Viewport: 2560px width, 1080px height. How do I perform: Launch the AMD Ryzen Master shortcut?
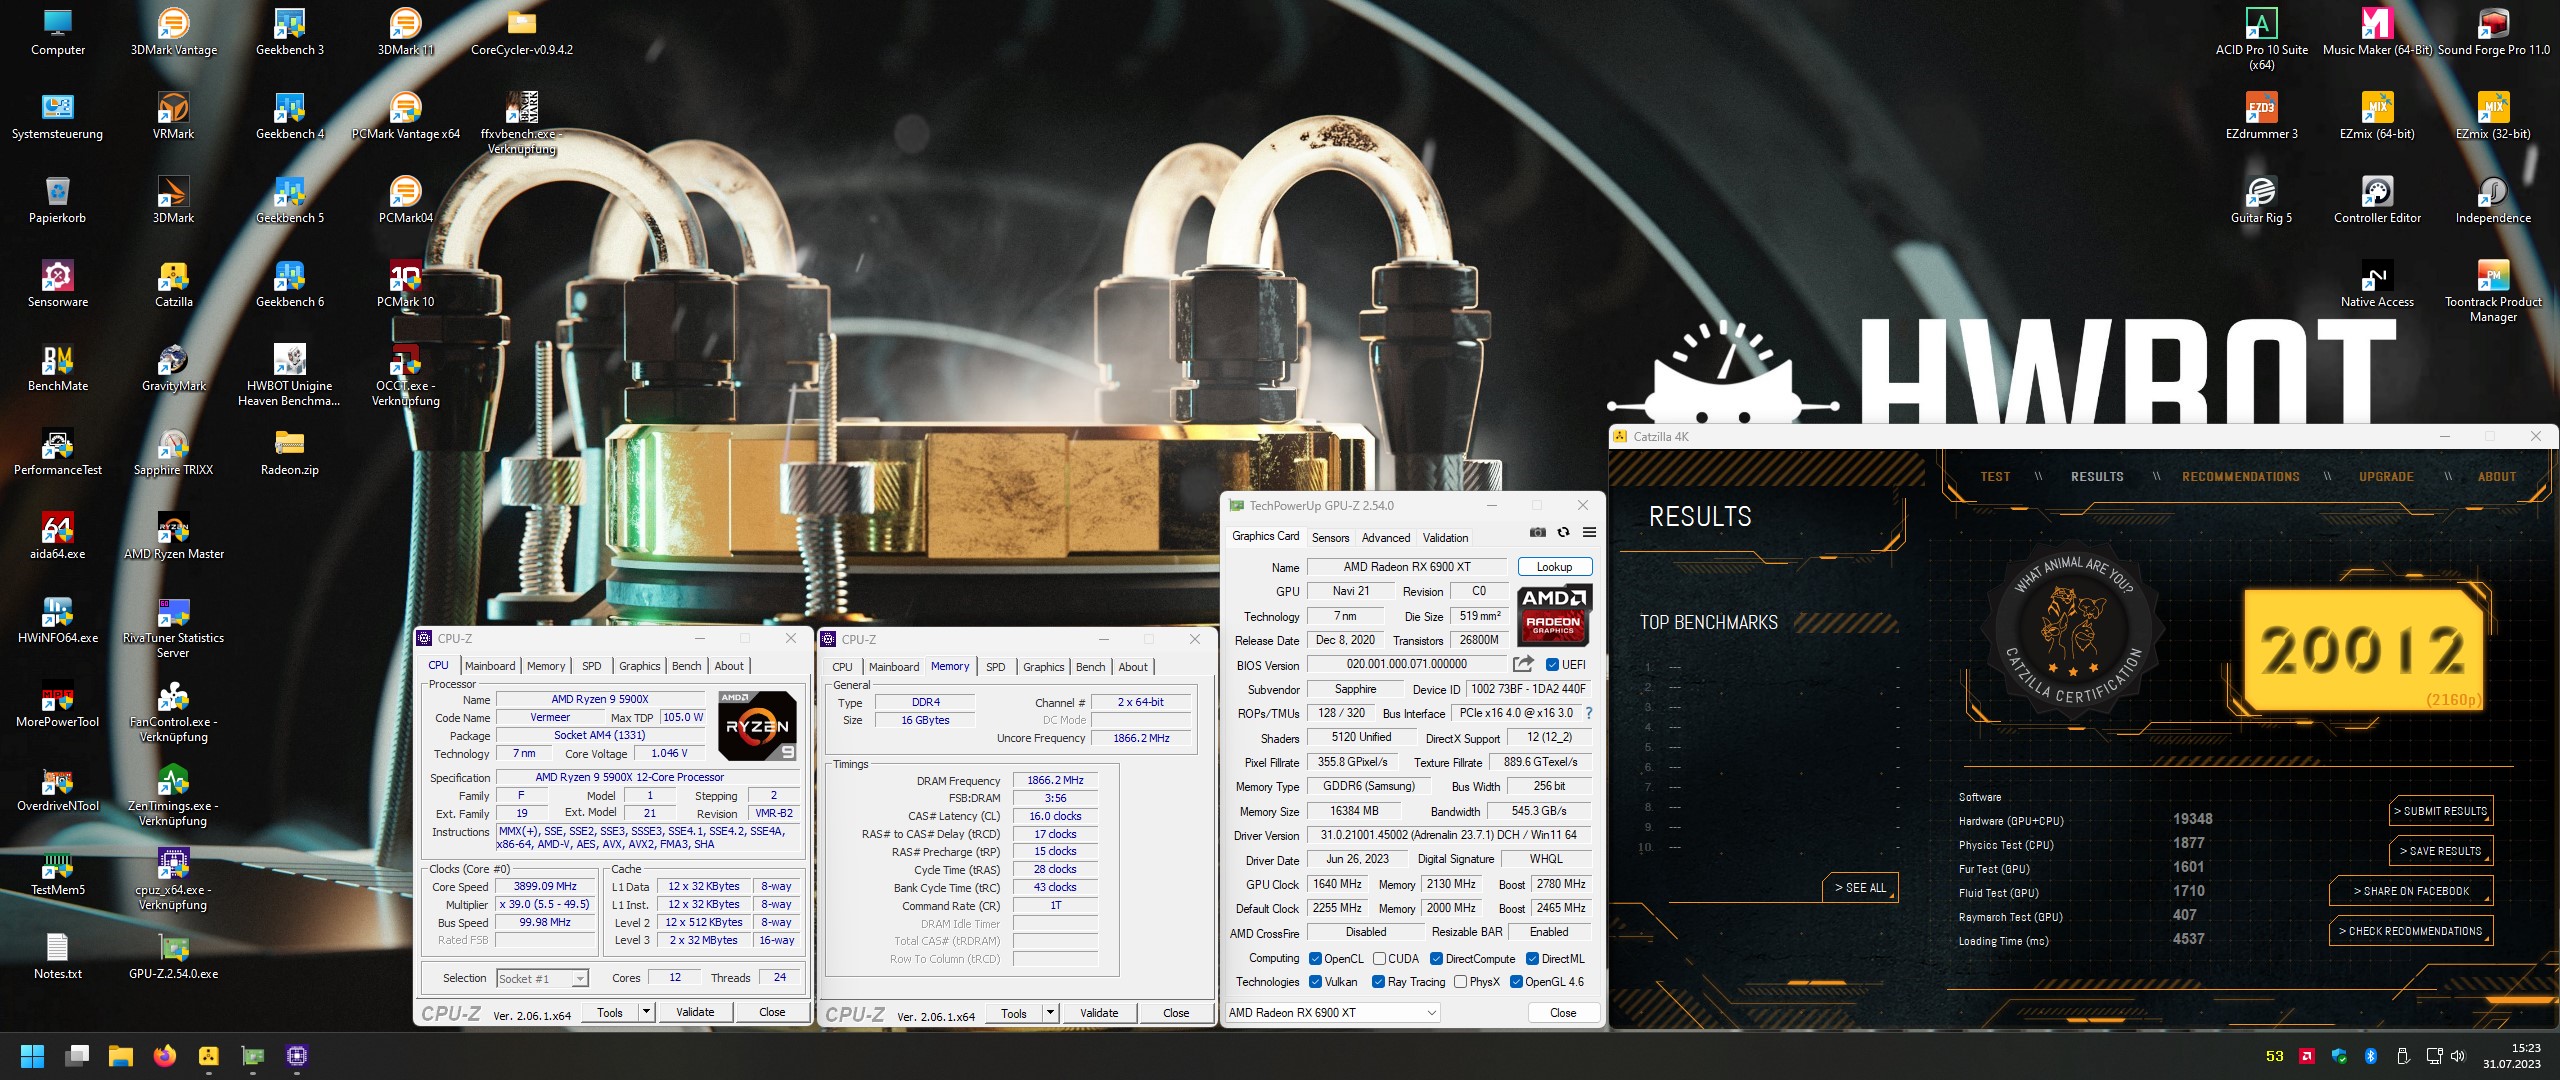[x=173, y=536]
